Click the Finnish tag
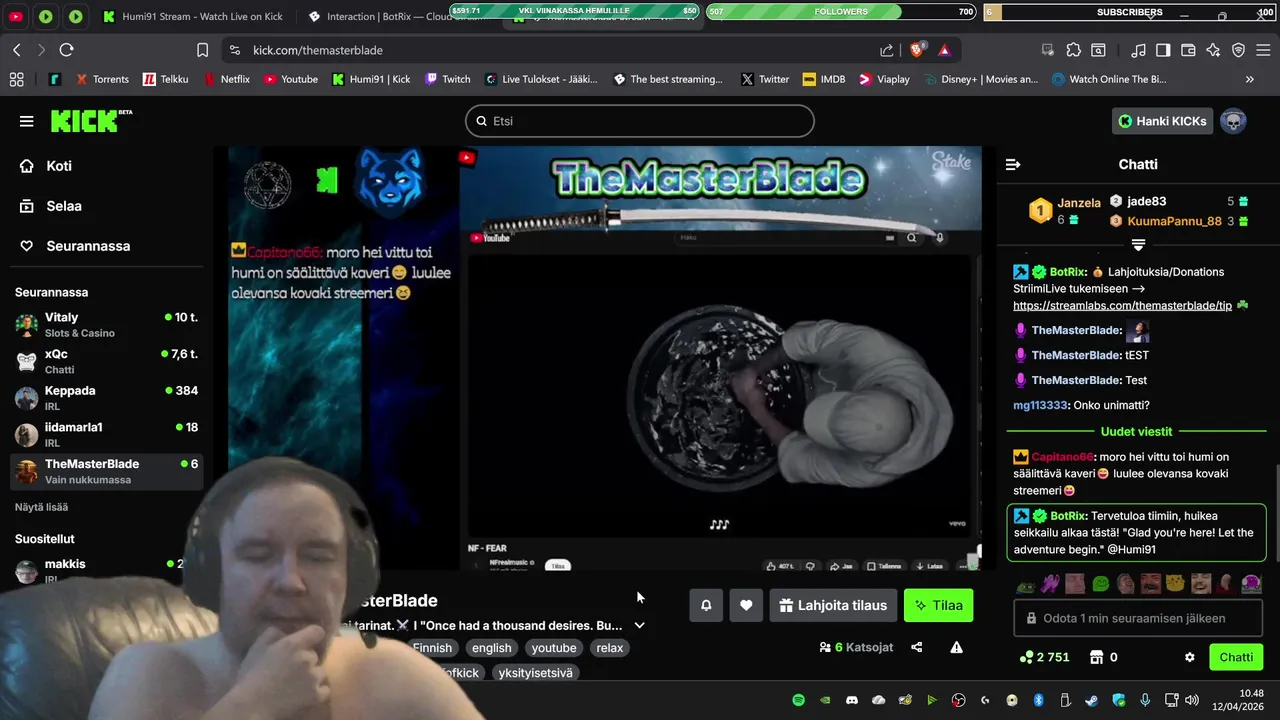1280x720 pixels. click(432, 648)
